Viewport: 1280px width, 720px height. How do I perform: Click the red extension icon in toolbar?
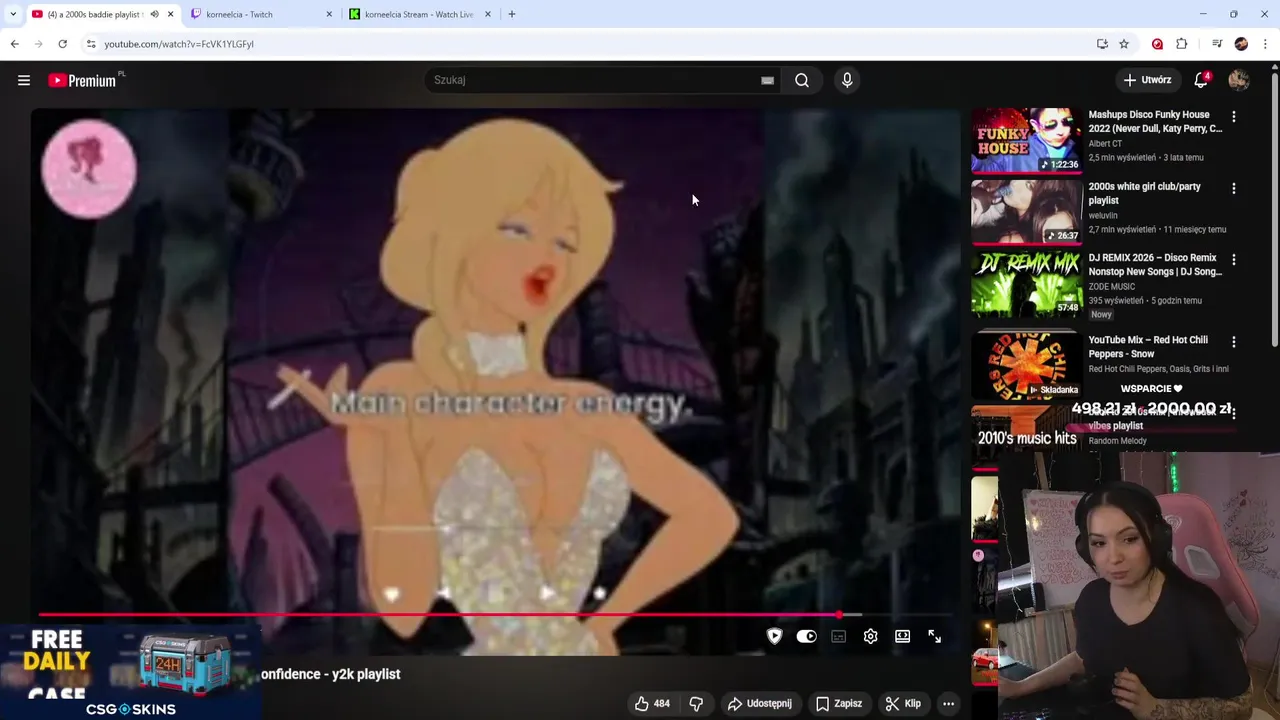click(x=1157, y=44)
